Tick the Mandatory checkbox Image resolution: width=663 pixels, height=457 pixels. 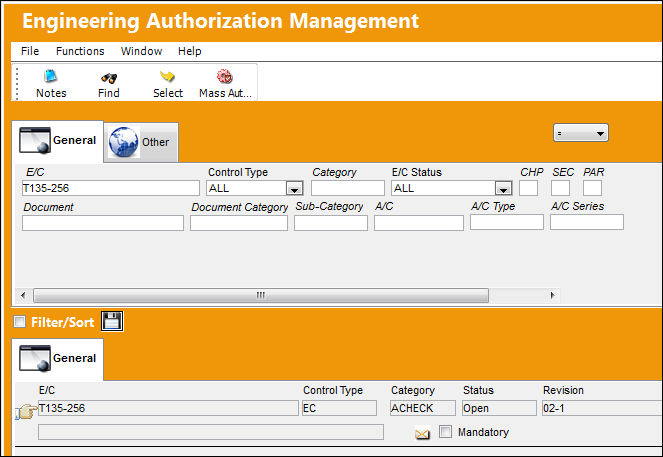445,432
